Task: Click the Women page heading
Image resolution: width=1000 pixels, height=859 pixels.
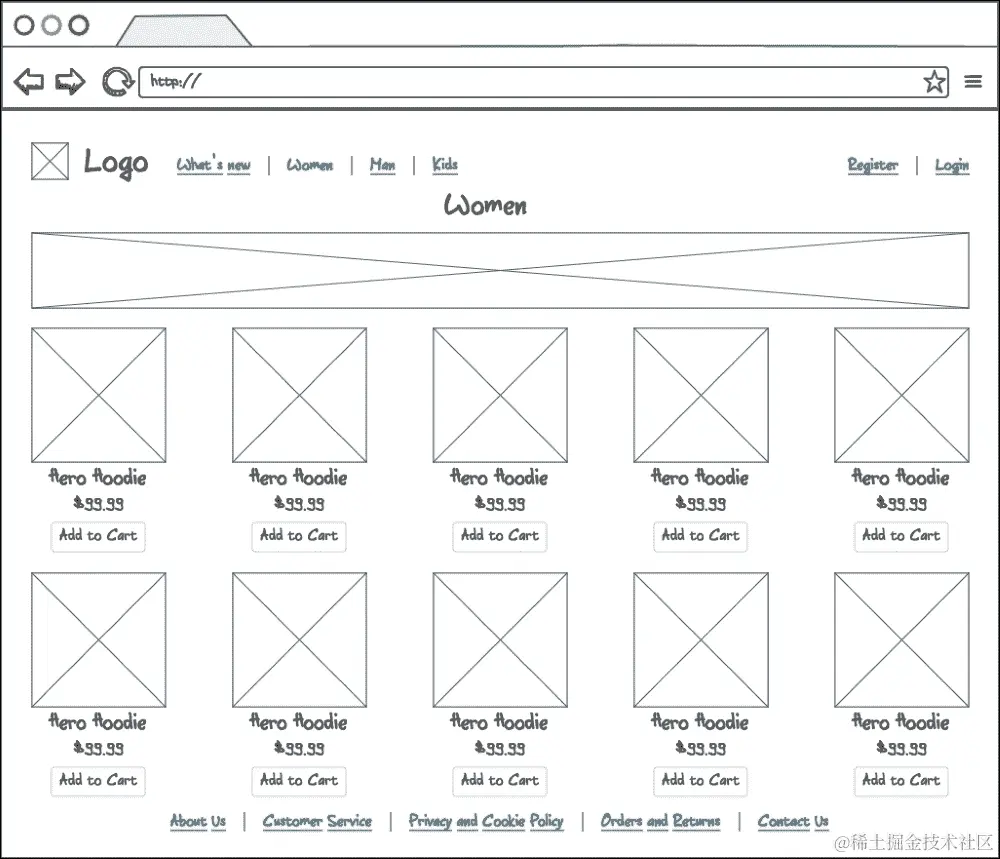Action: click(x=485, y=205)
